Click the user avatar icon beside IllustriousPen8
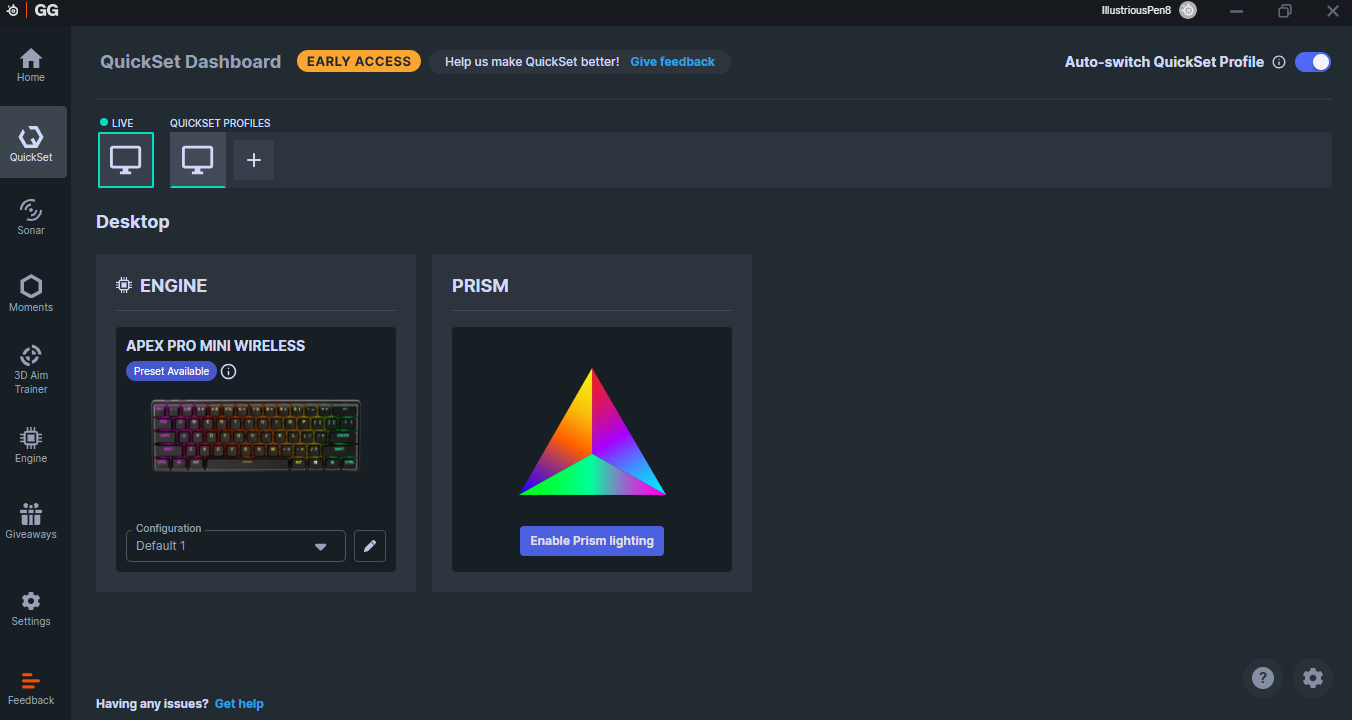This screenshot has width=1352, height=720. (1188, 10)
